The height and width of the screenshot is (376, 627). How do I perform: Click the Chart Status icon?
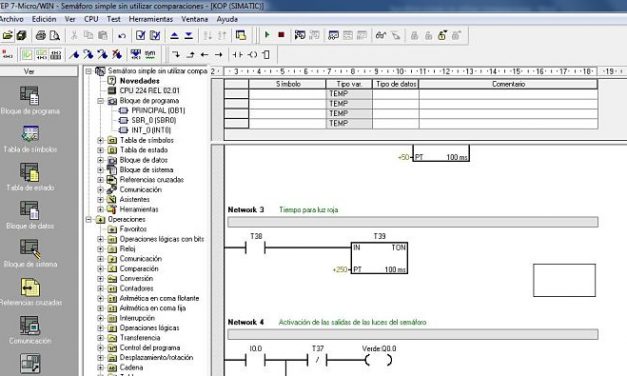[333, 36]
